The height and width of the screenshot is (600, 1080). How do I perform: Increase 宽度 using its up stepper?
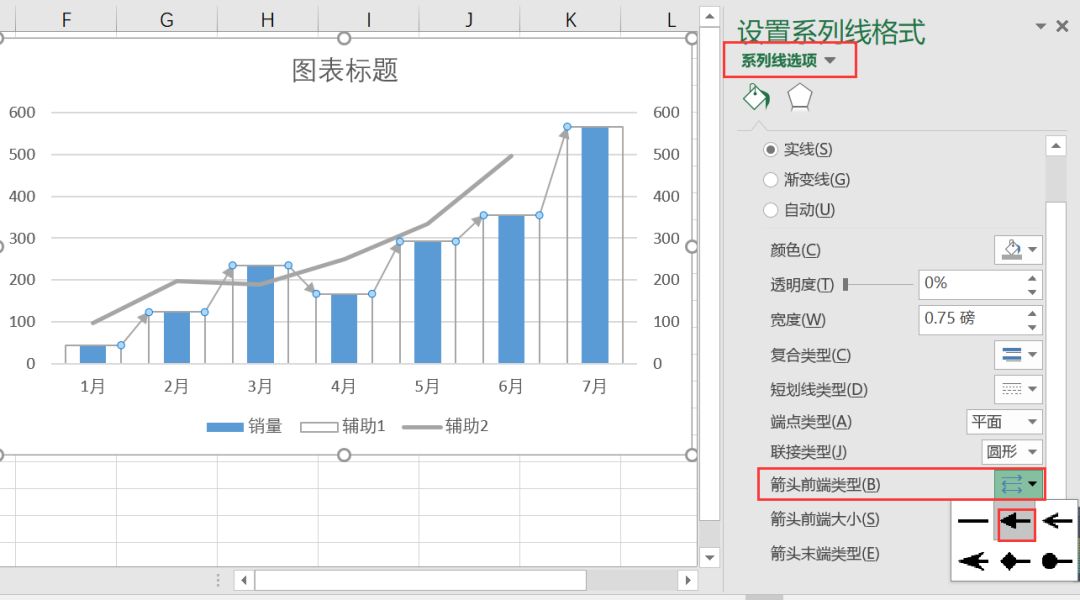1033,313
